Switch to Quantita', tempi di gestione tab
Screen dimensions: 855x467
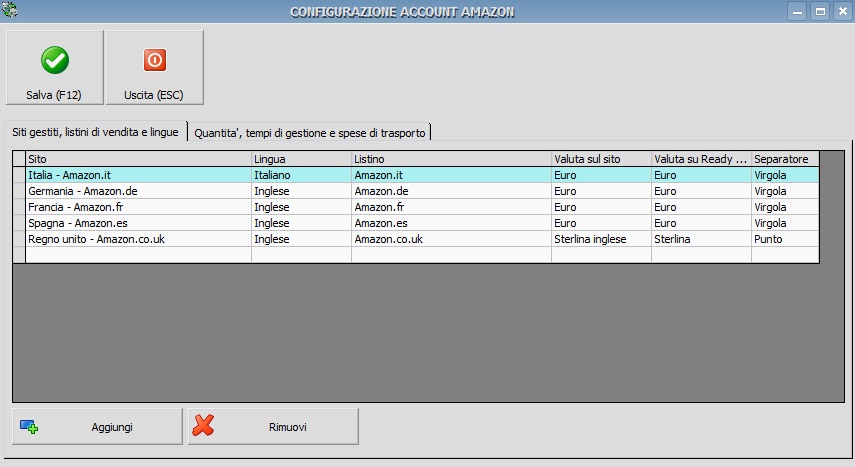coord(310,133)
